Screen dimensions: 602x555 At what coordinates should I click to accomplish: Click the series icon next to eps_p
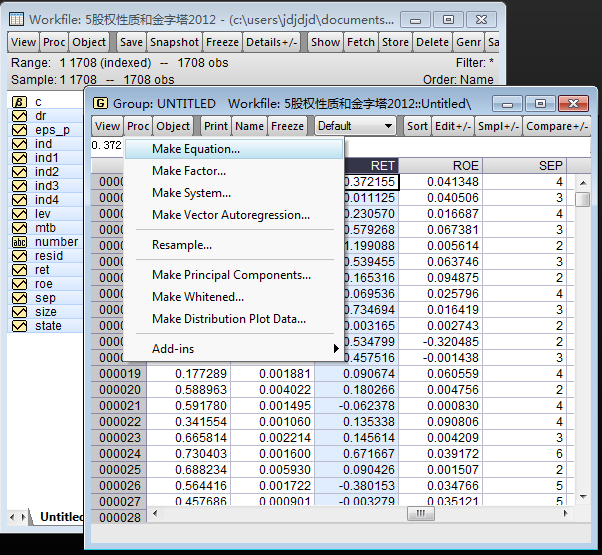click(x=19, y=130)
